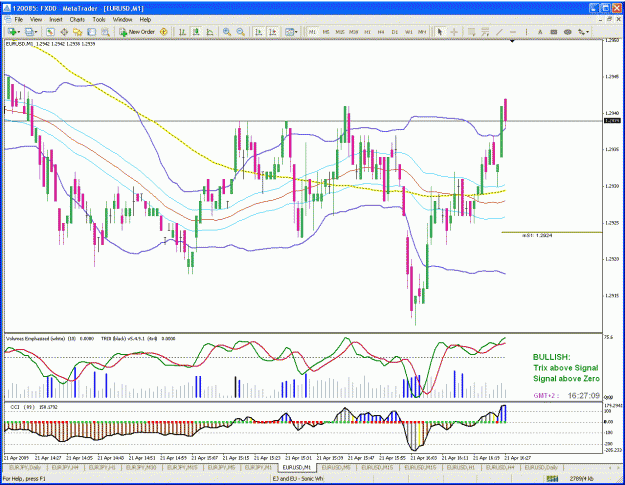Open the View menu
Screen dimensions: 625x485
35,20
